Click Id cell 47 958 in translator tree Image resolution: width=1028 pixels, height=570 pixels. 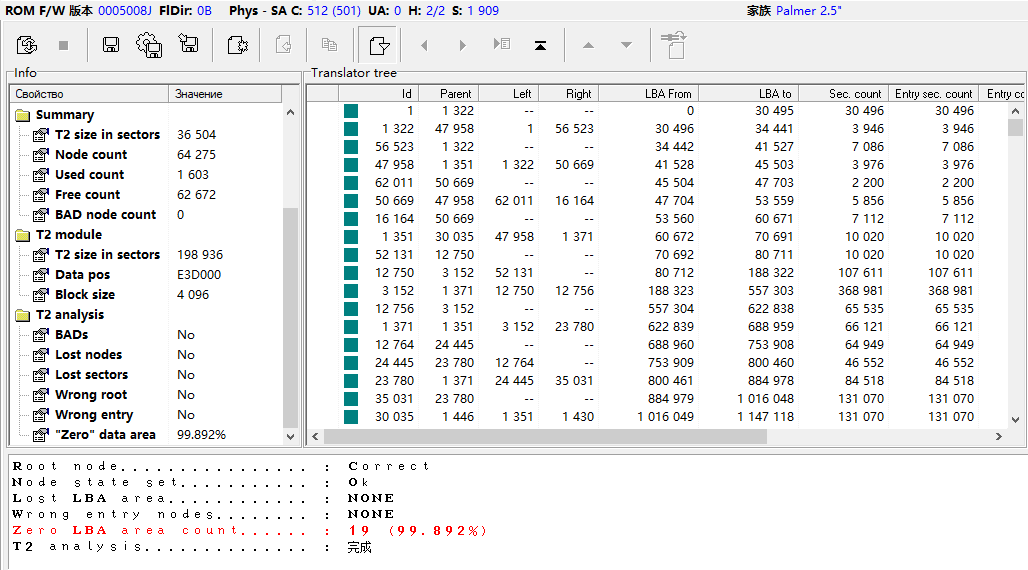[x=394, y=165]
